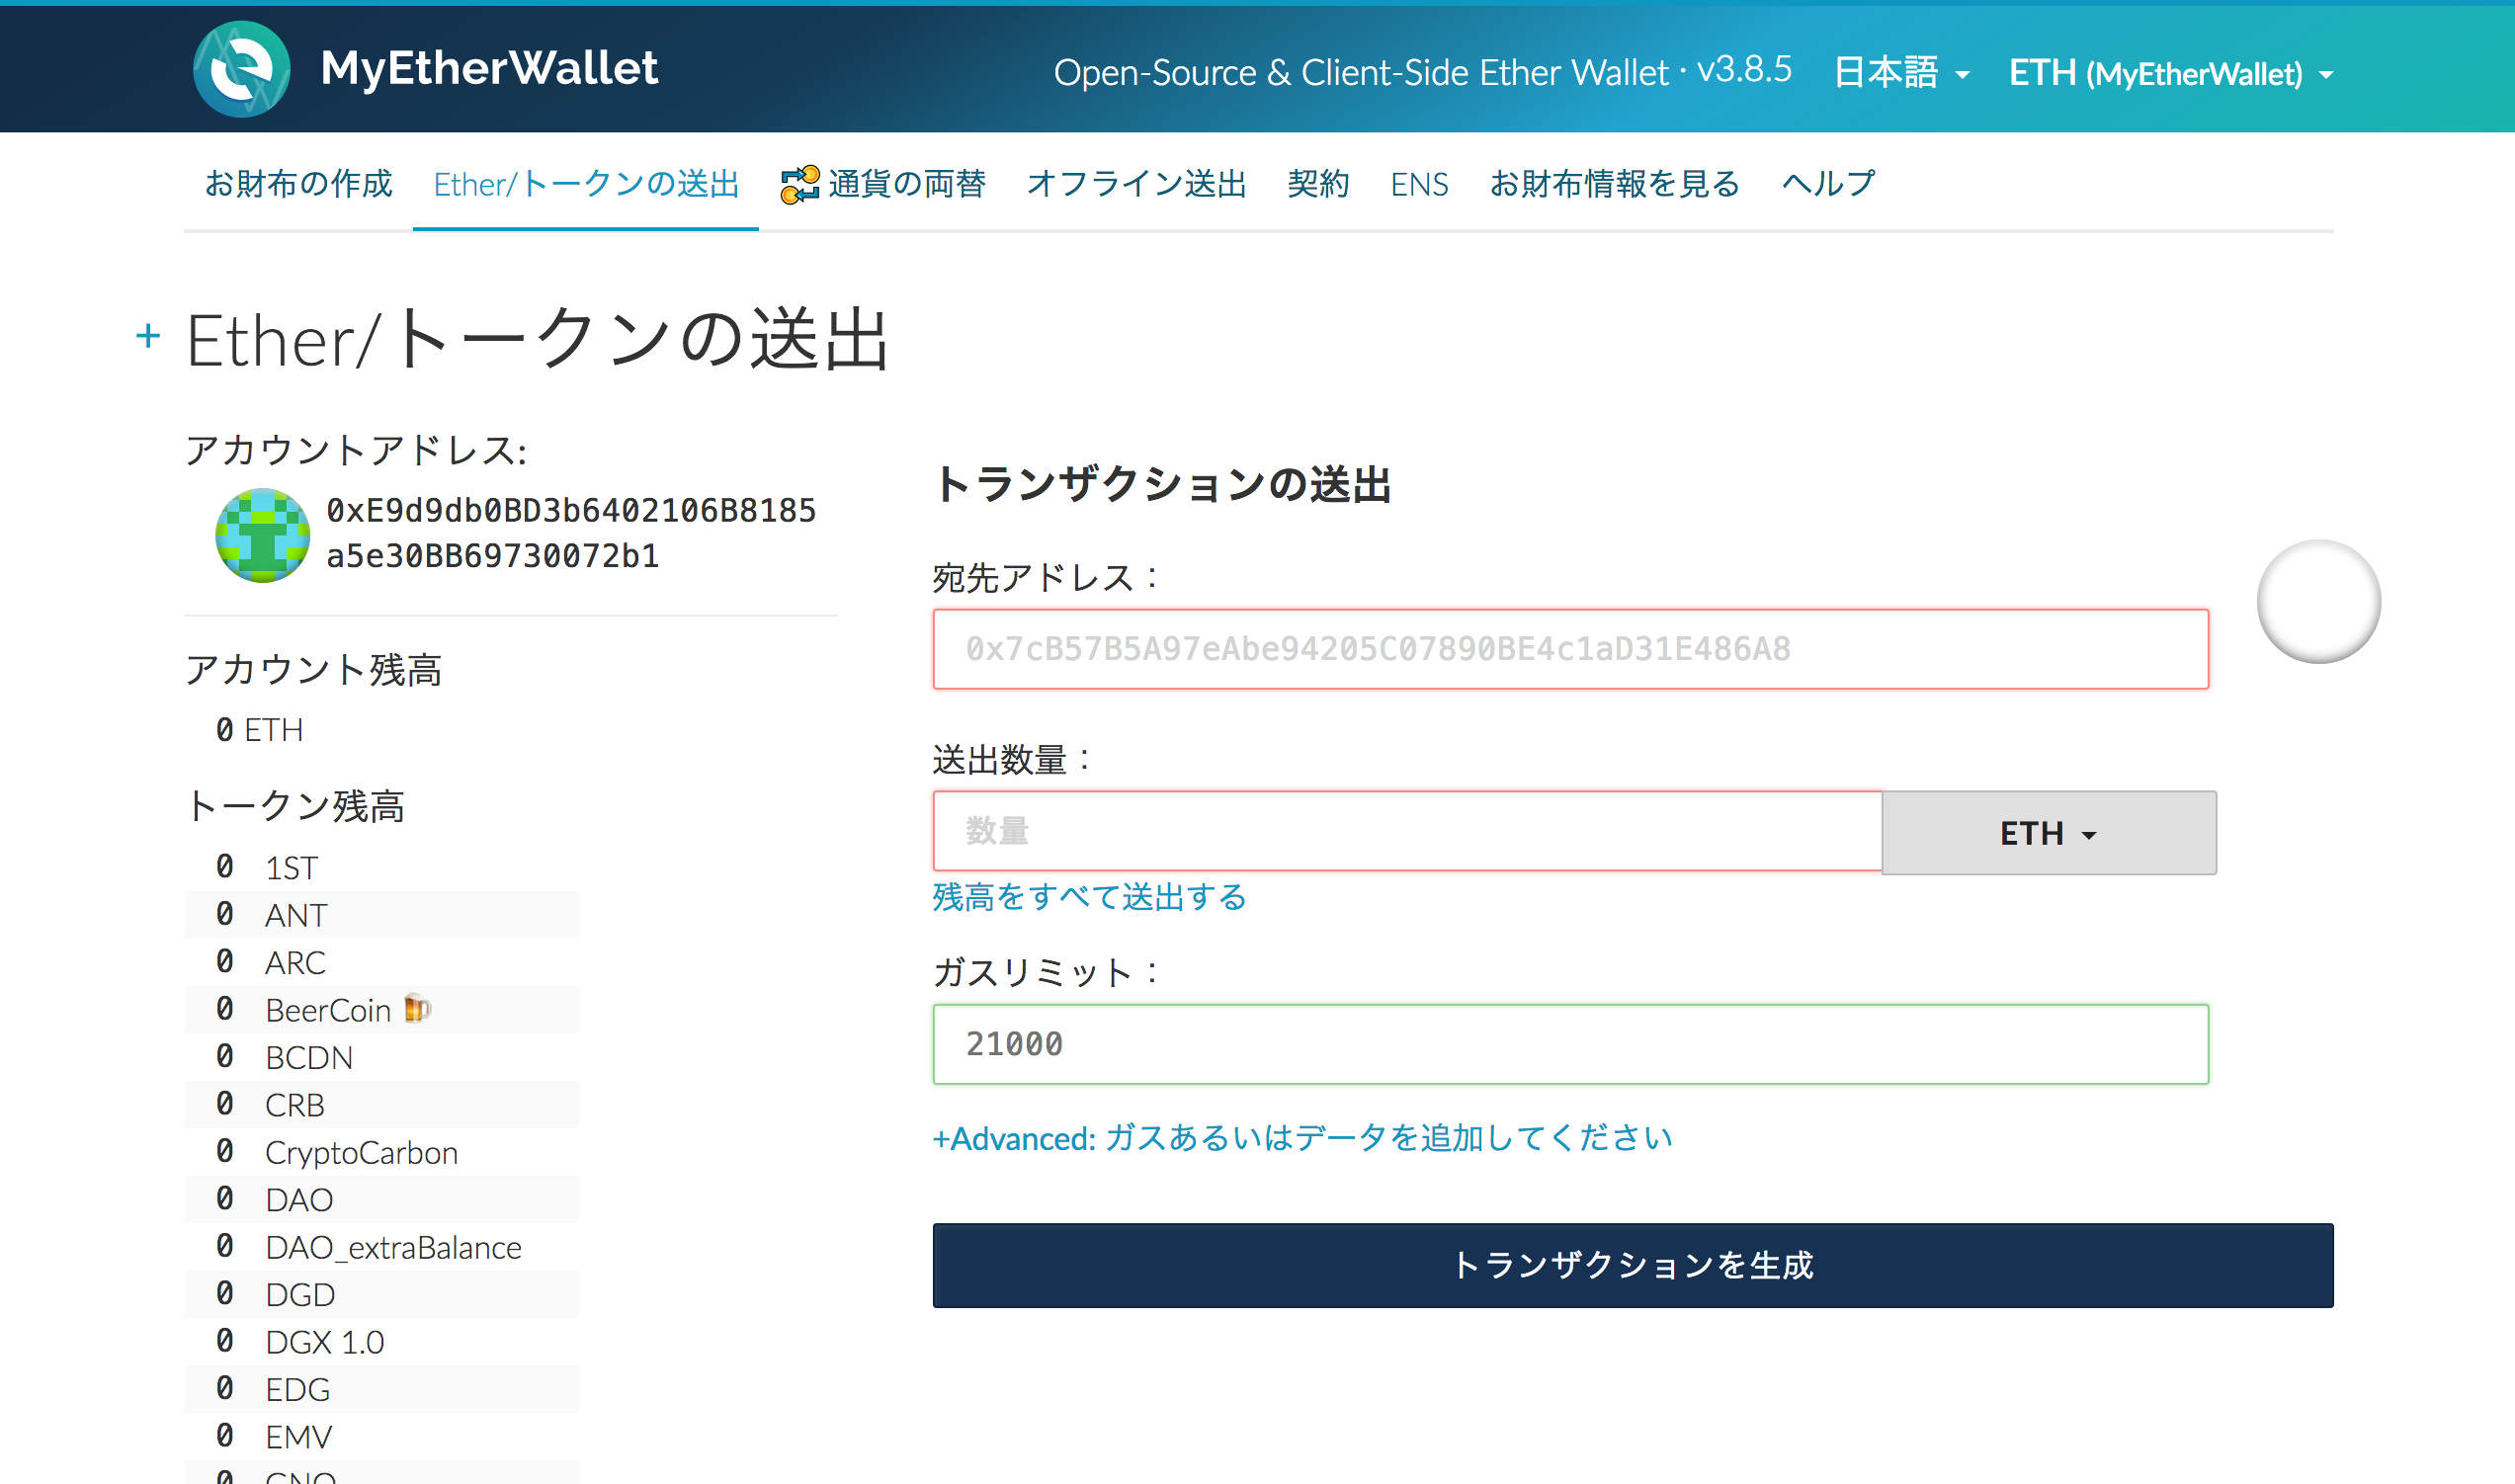Click the account address identicon

262,535
